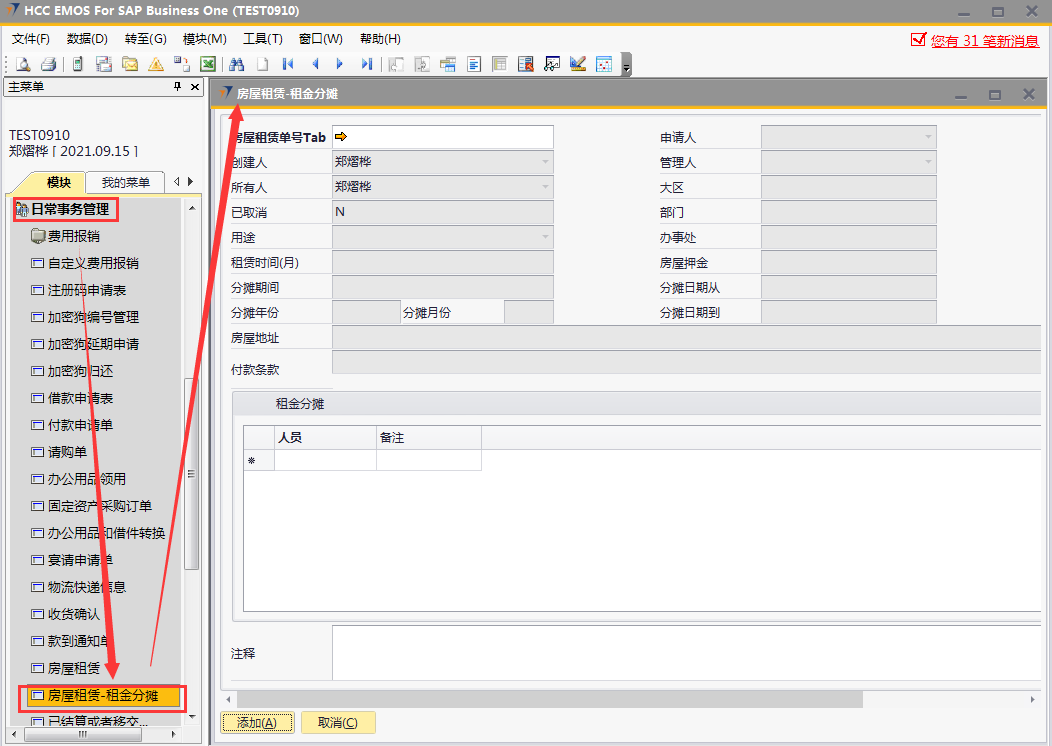The height and width of the screenshot is (746, 1052).
Task: Open the 用途 dropdown arrow
Action: [545, 237]
